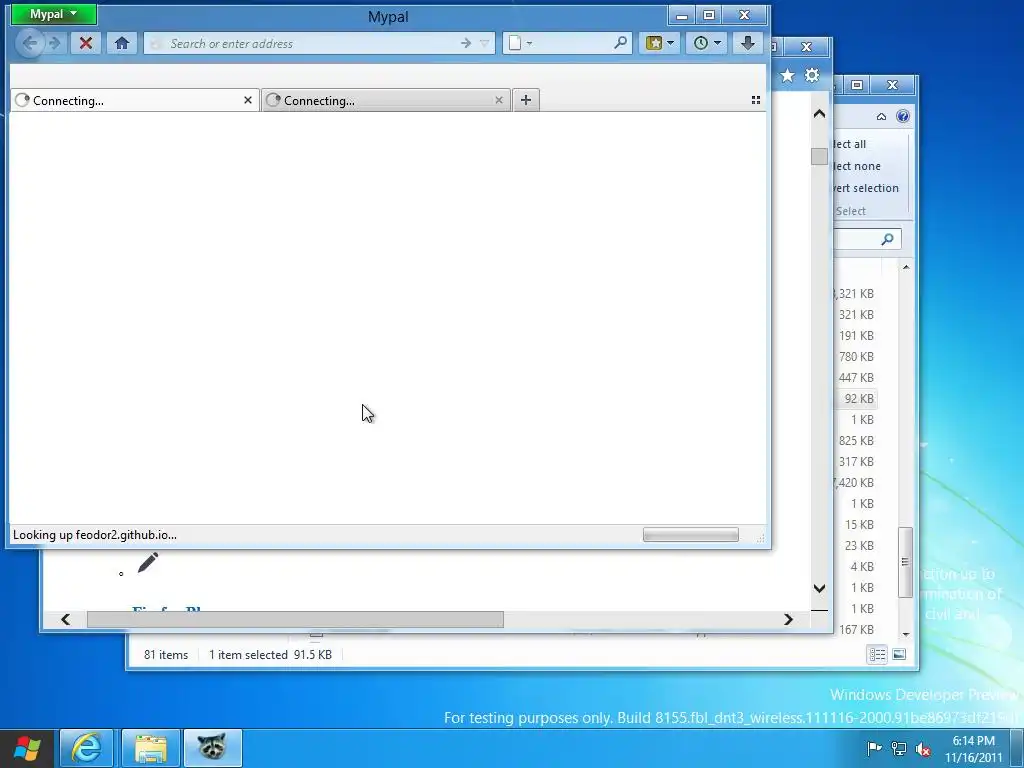
Task: Open Internet Explorer from the taskbar
Action: point(86,748)
